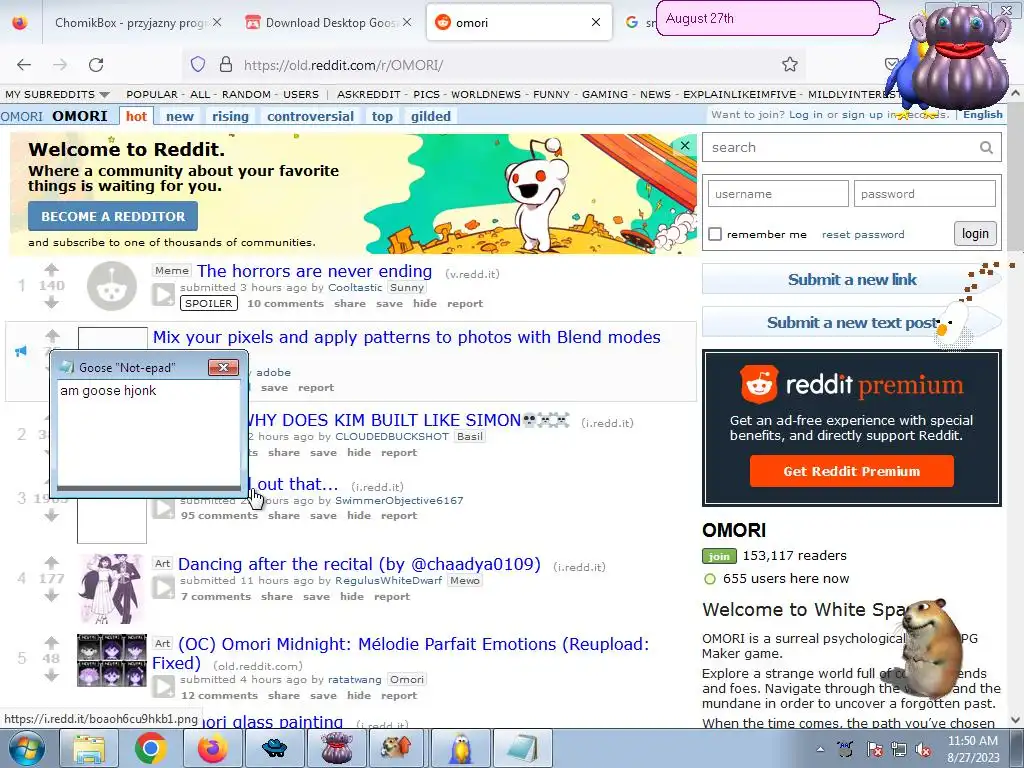Join the OMORI subreddit

[719, 556]
